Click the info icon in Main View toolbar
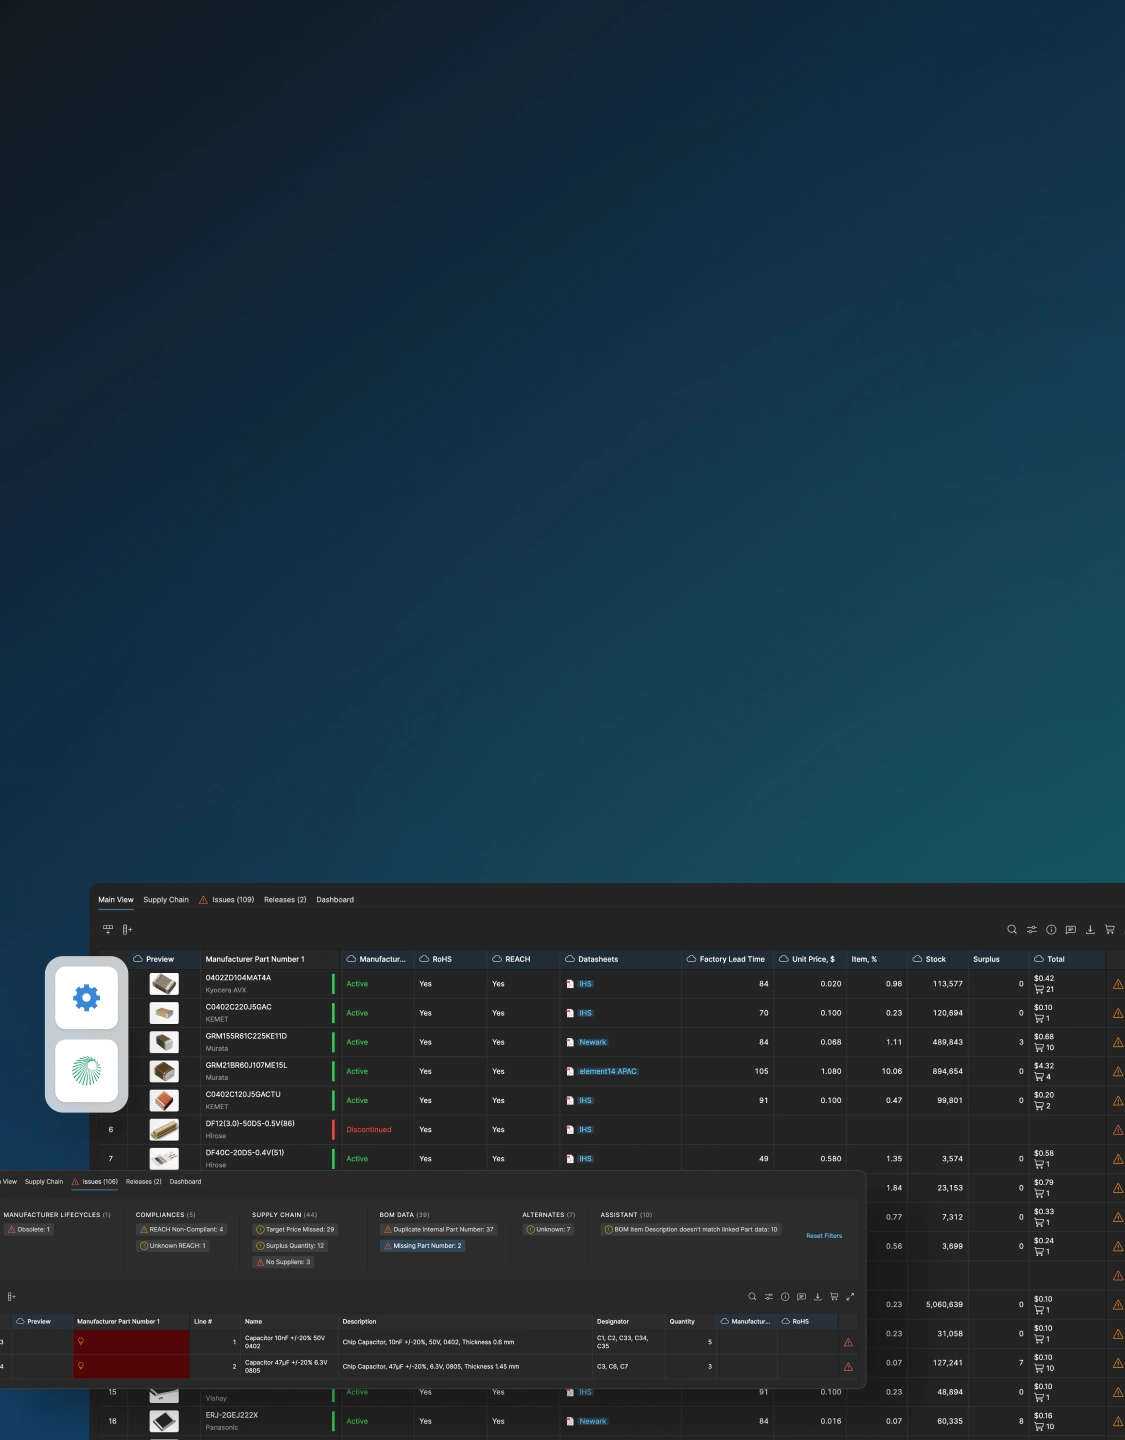This screenshot has height=1440, width=1125. click(x=1051, y=930)
